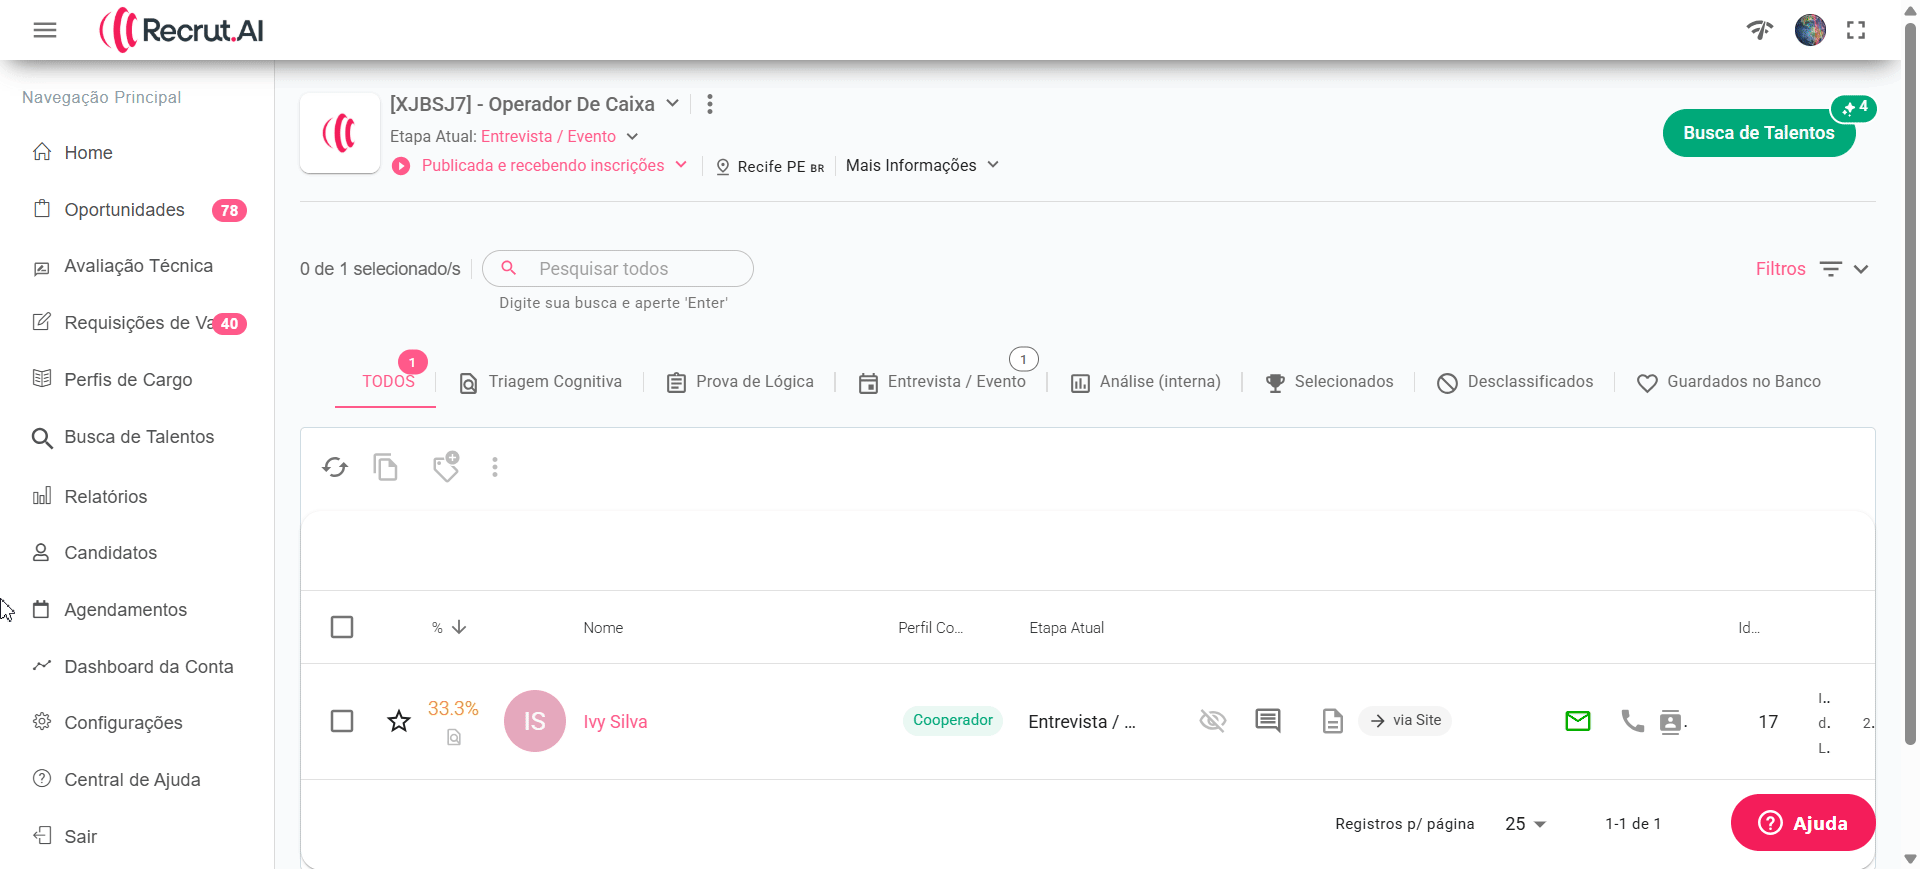Toggle the select-all checkbox in table header

pyautogui.click(x=342, y=627)
